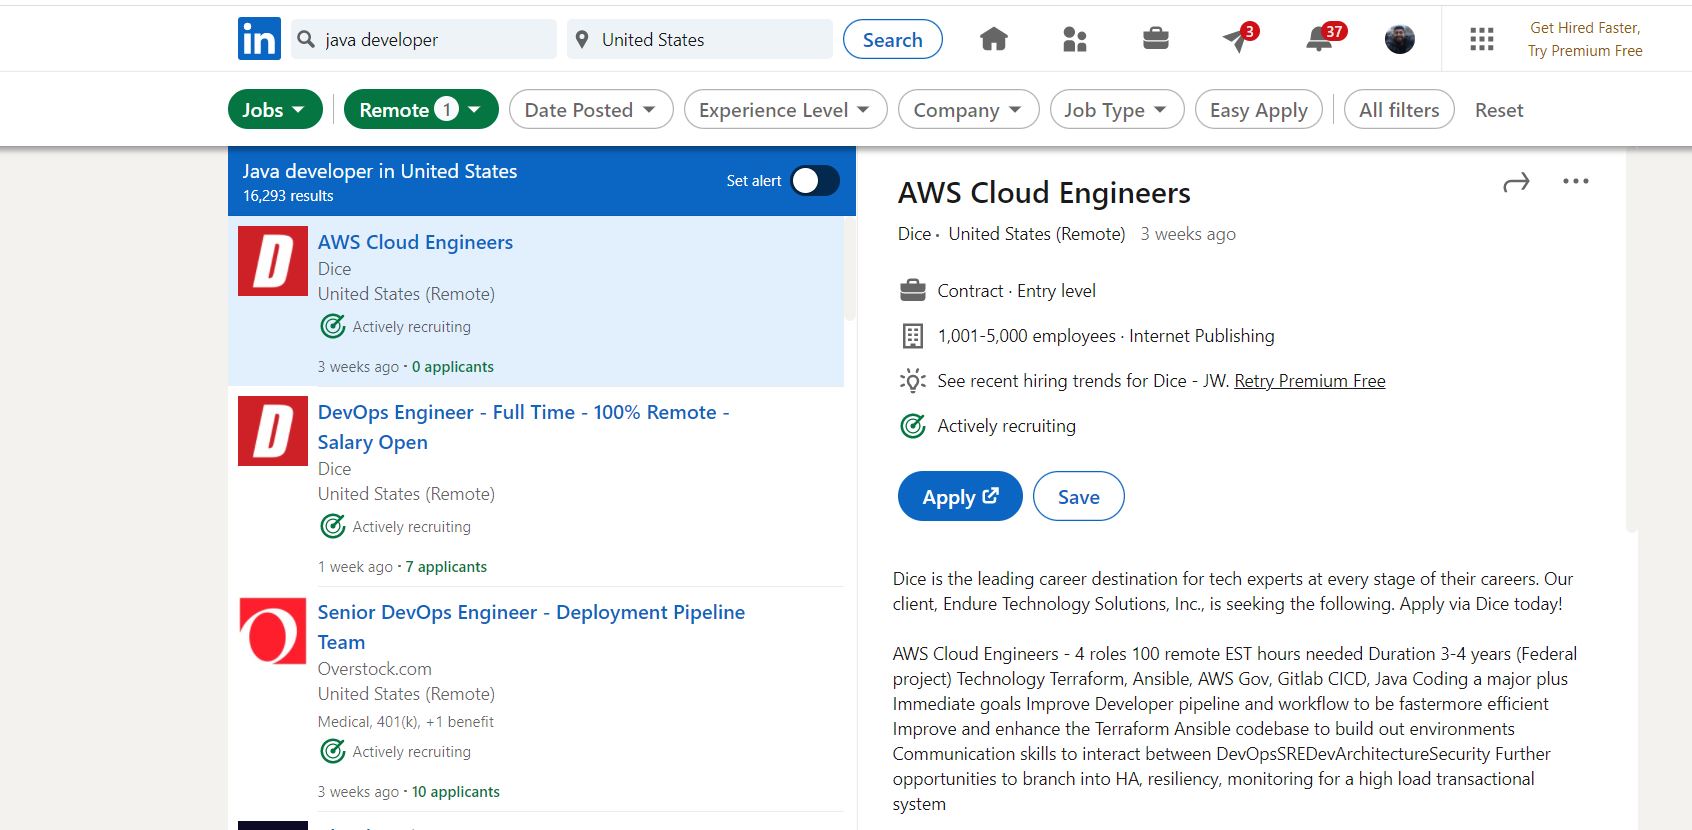The height and width of the screenshot is (830, 1692).
Task: Click the Retry Premium Free link
Action: click(x=1309, y=381)
